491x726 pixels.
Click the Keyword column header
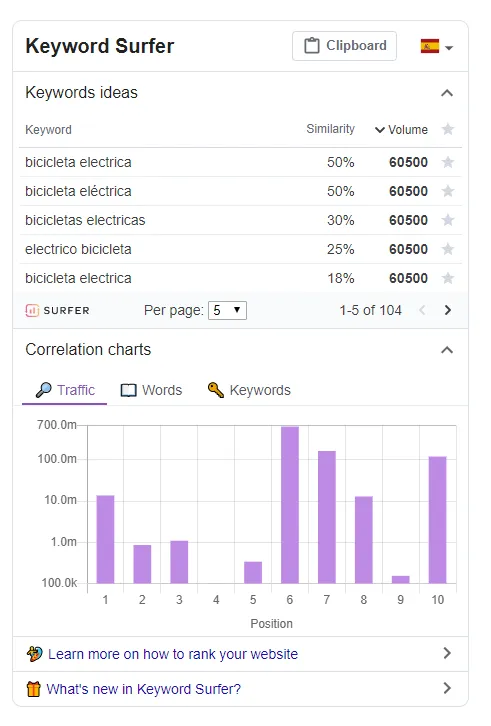[48, 130]
